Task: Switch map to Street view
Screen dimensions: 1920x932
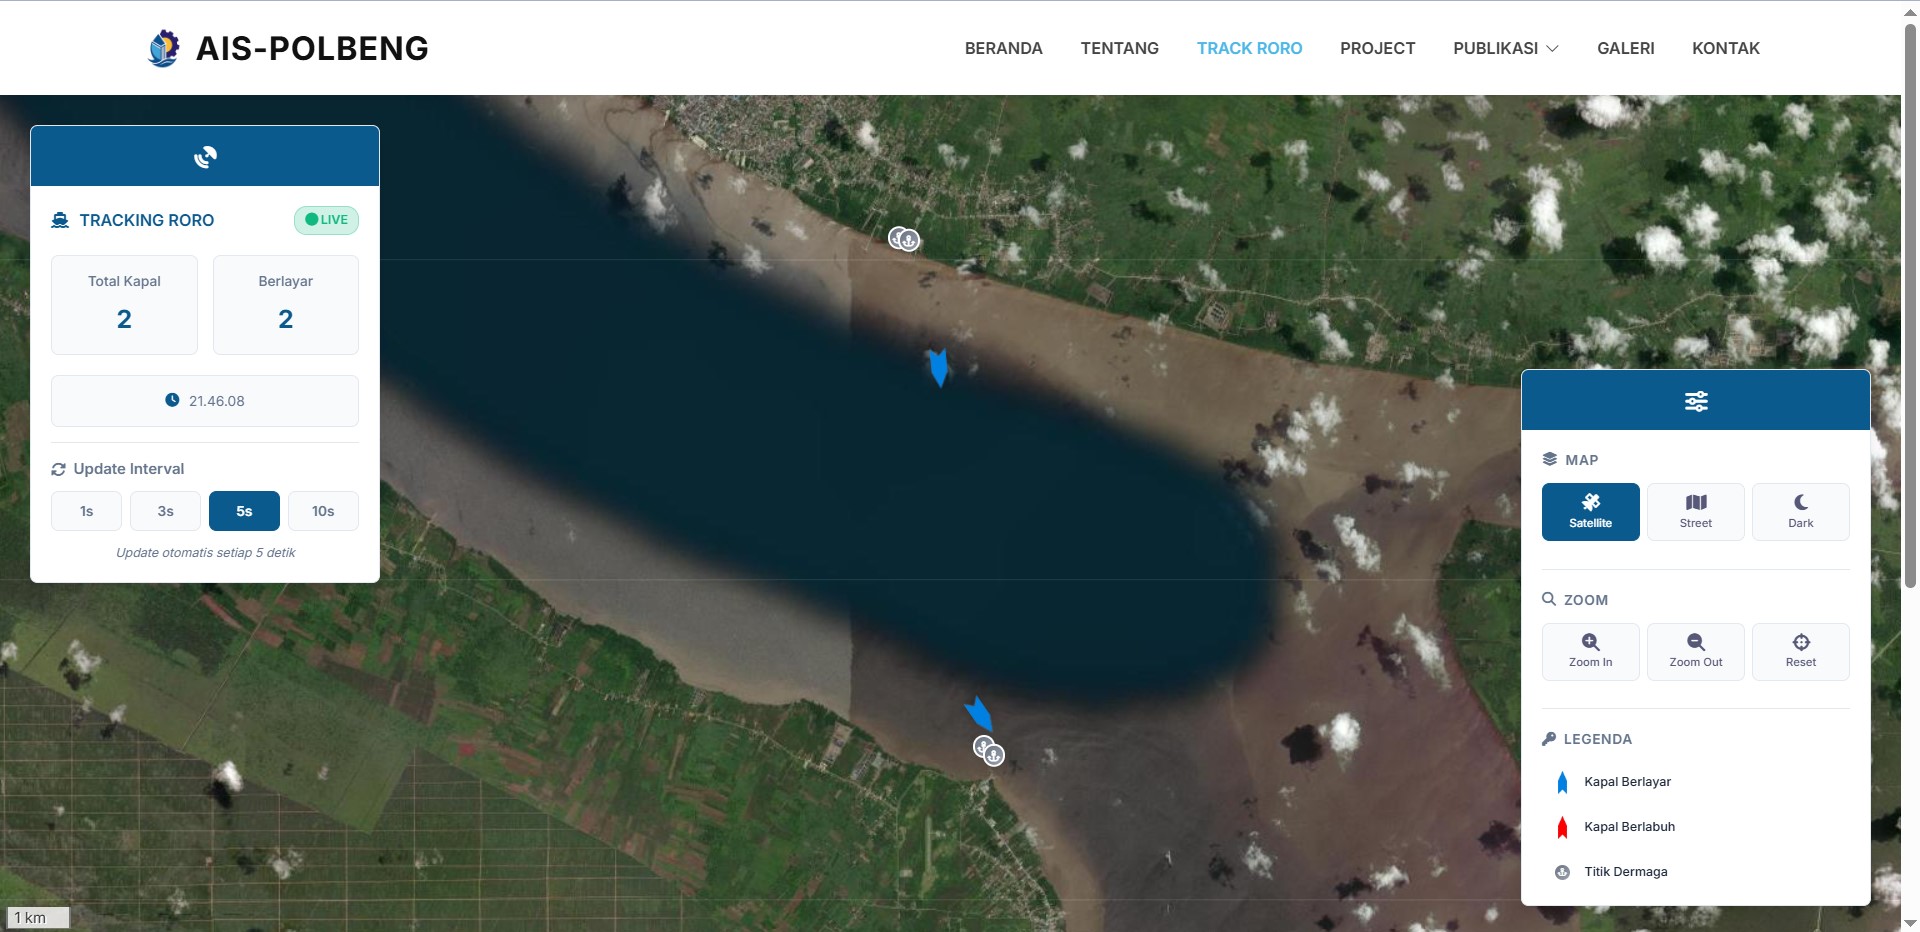Action: pos(1695,511)
